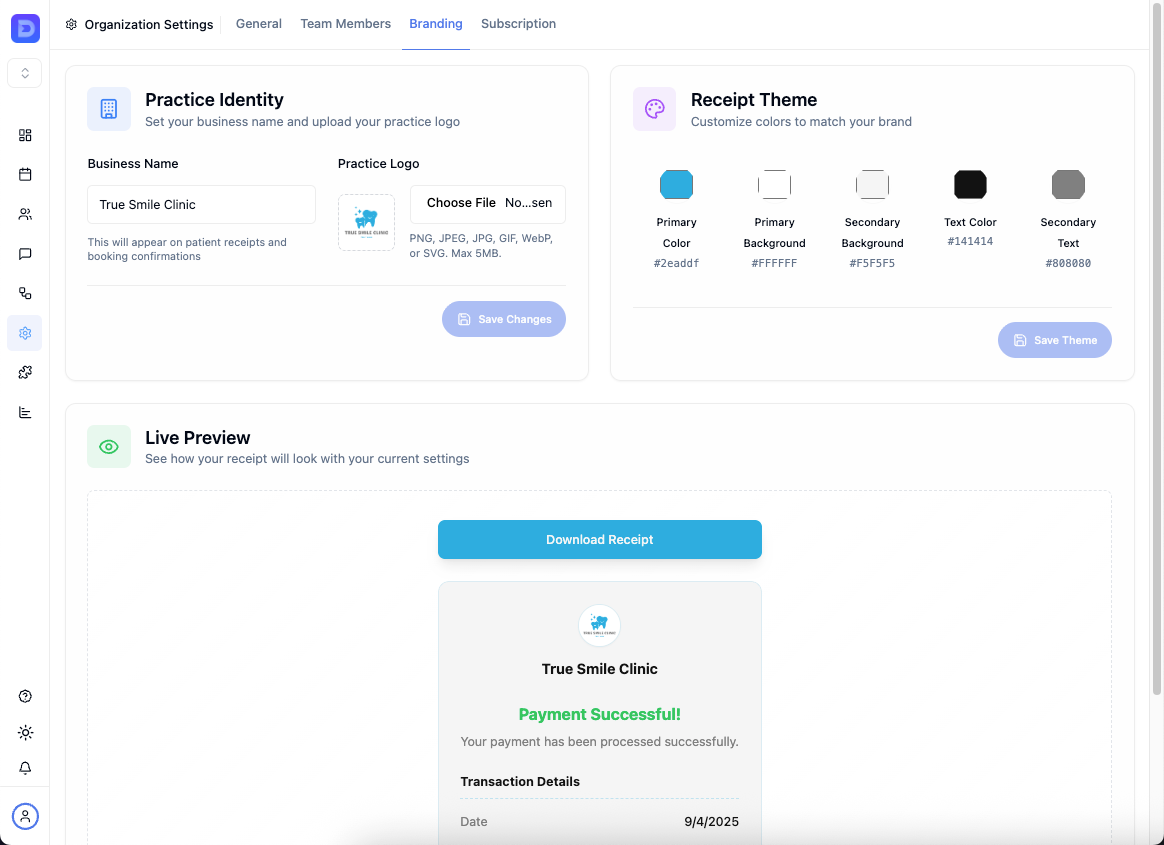Open the analytics bar chart icon
Screen dimensions: 1164x845
pos(25,412)
